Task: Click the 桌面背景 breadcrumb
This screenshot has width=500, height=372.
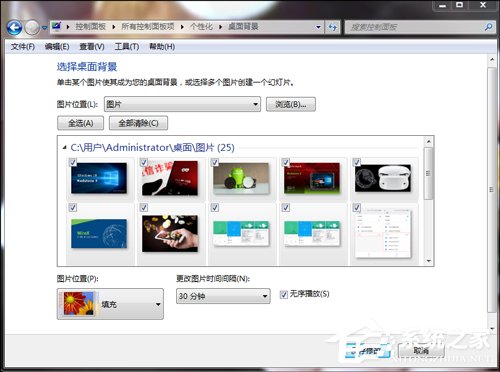Action: (243, 27)
